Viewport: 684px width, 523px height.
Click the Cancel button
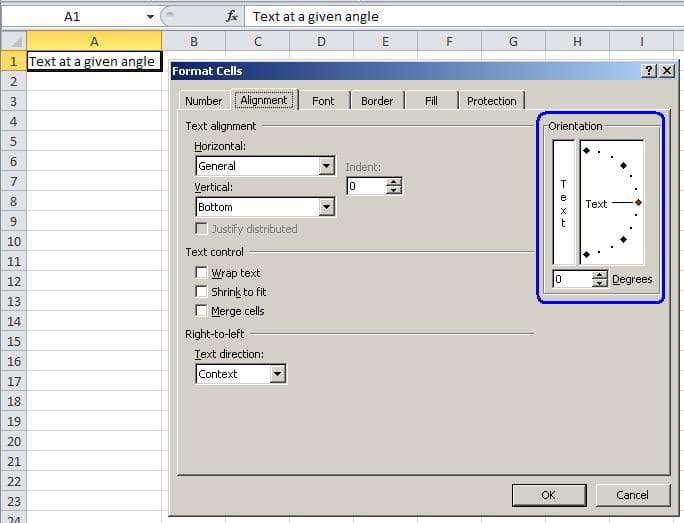(x=632, y=494)
